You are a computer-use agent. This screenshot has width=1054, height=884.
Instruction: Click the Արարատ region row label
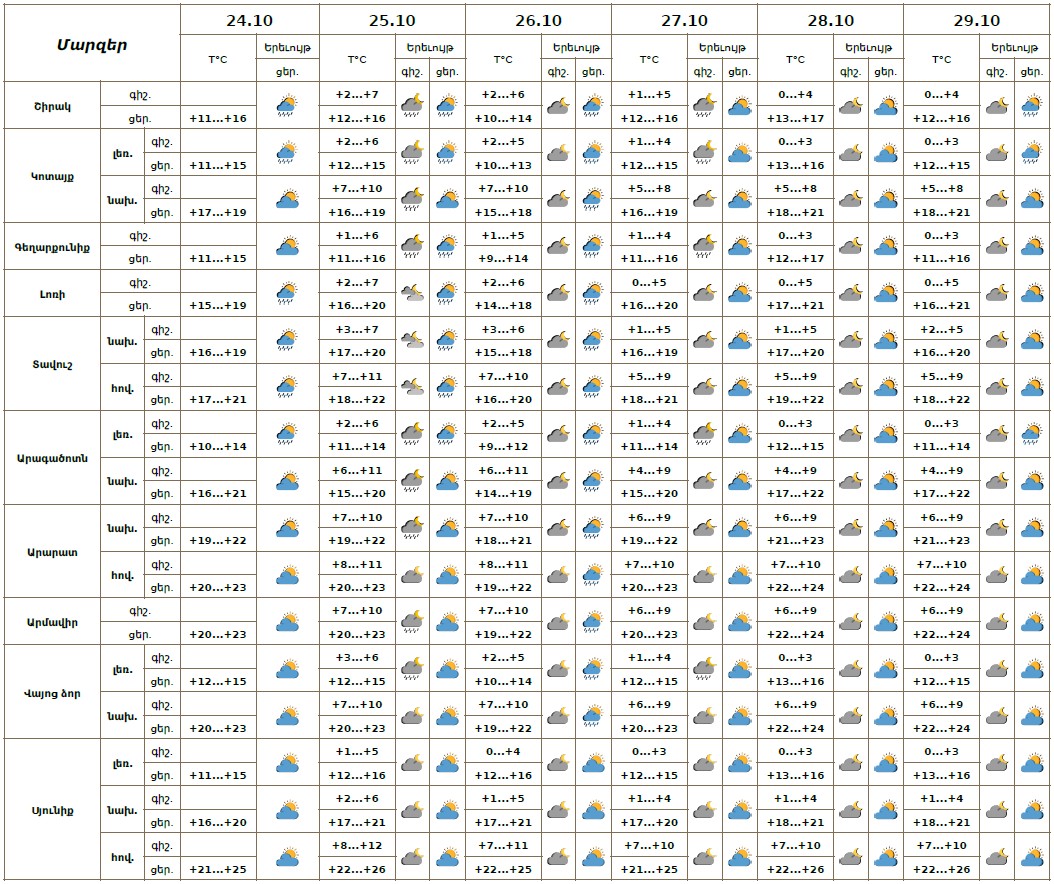52,552
